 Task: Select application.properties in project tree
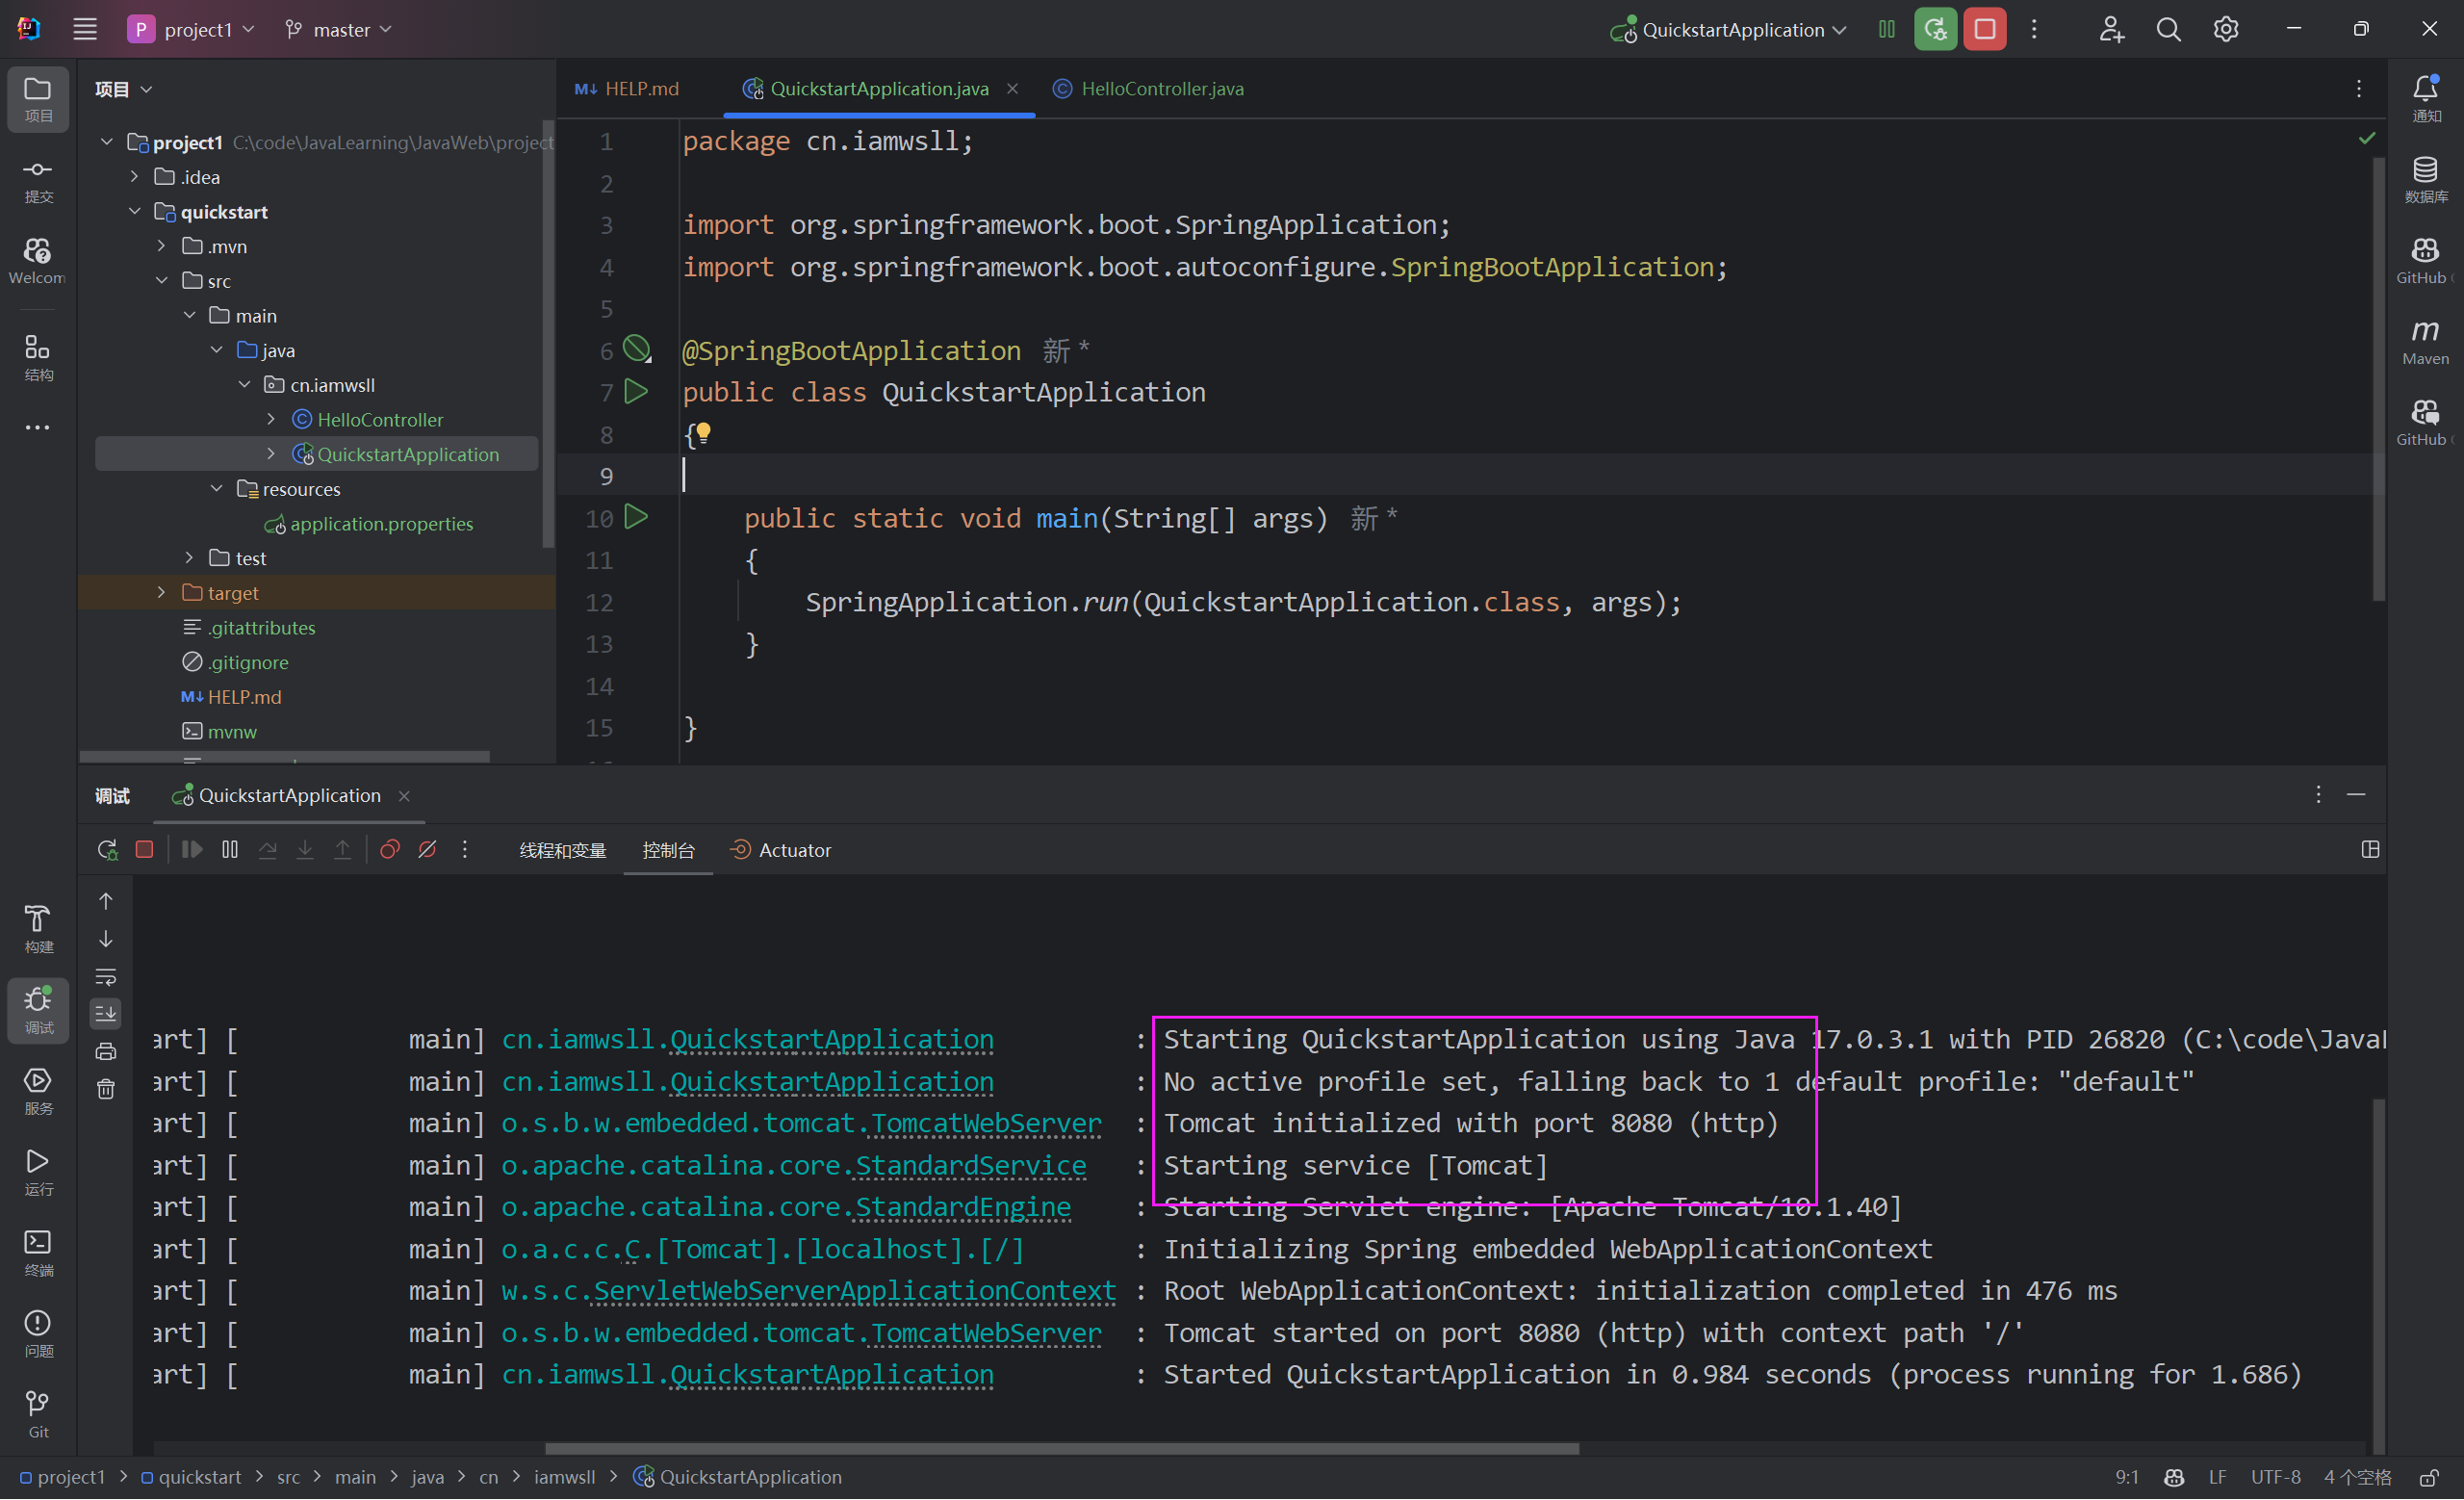tap(381, 524)
